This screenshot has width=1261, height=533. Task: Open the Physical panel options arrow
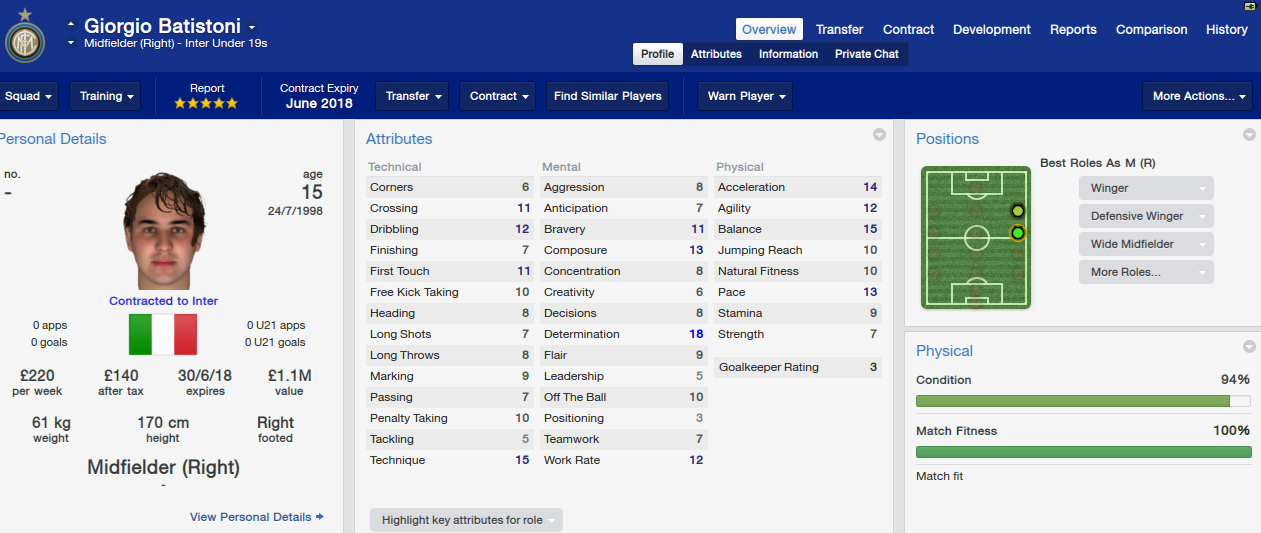1249,347
